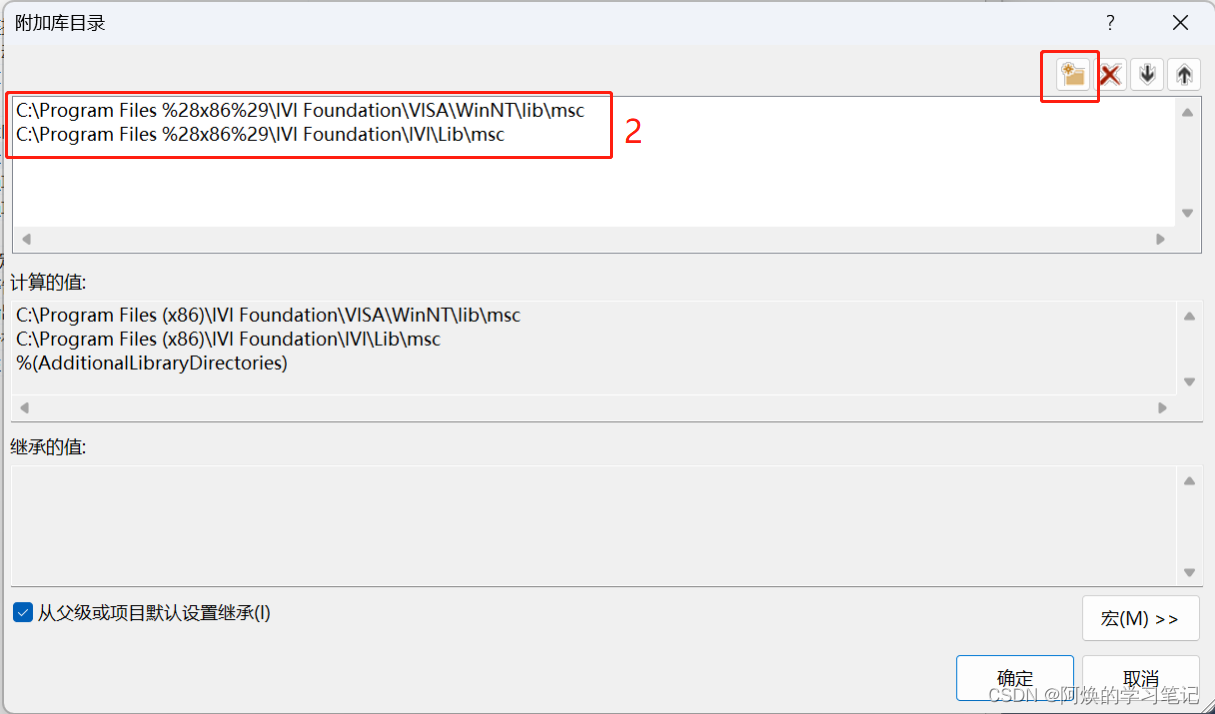Move selected line down with arrow icon
Screen dimensions: 1215x714
[x=1147, y=74]
